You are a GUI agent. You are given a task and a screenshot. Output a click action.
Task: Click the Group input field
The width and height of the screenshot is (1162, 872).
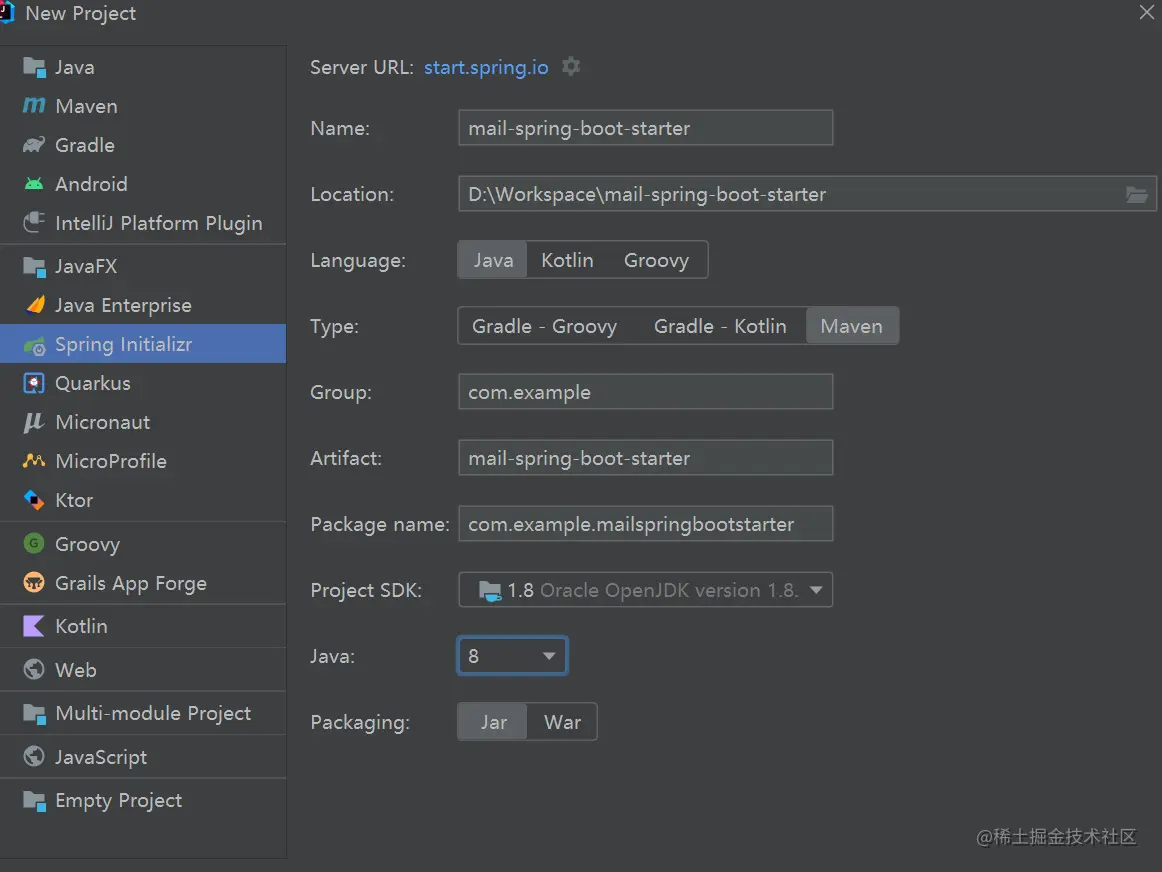coord(645,392)
